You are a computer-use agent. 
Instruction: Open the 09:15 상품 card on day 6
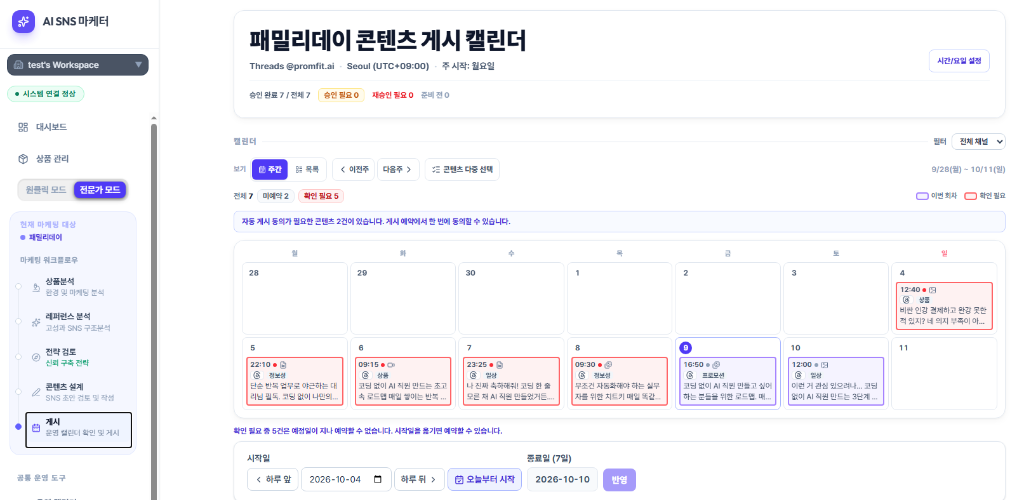click(403, 381)
